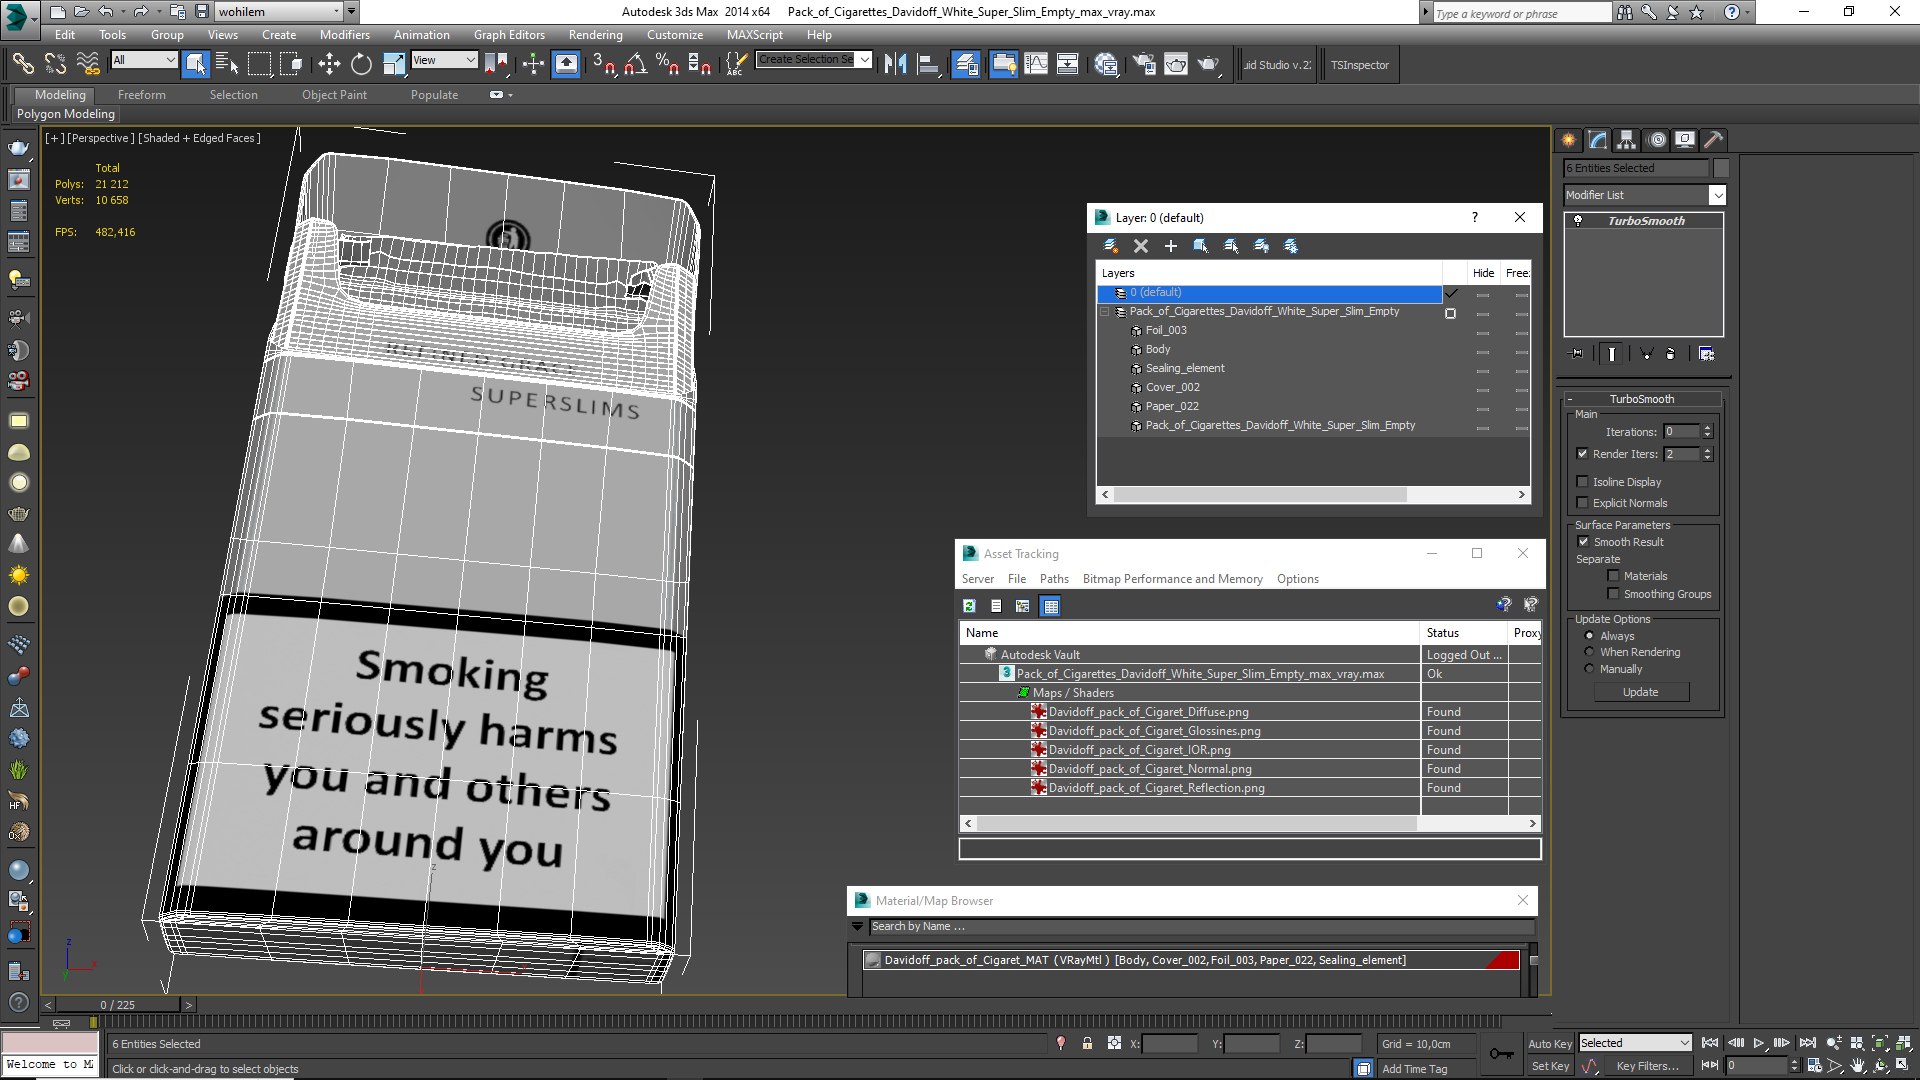Open the Paths menu in Asset Tracking

pyautogui.click(x=1054, y=579)
